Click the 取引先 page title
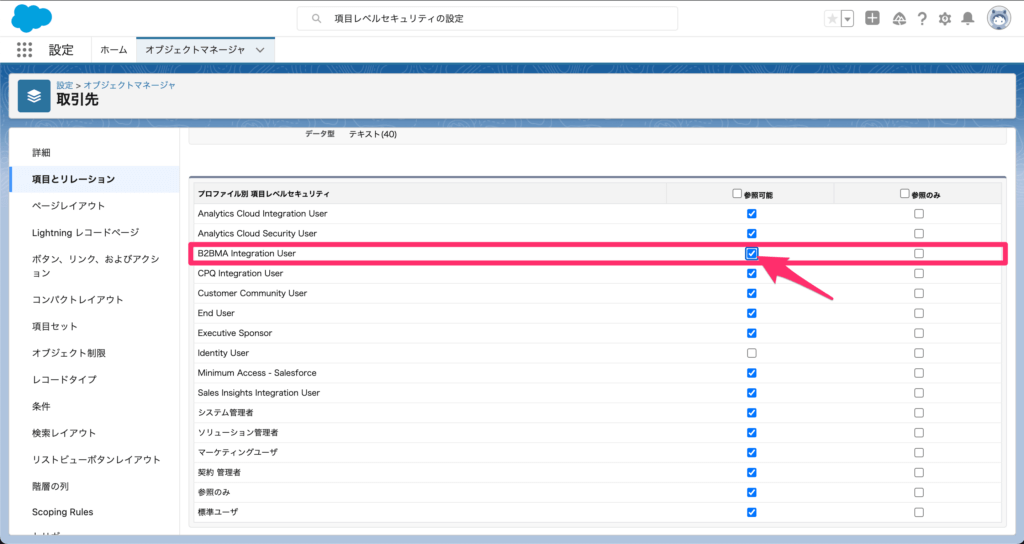 pyautogui.click(x=77, y=100)
